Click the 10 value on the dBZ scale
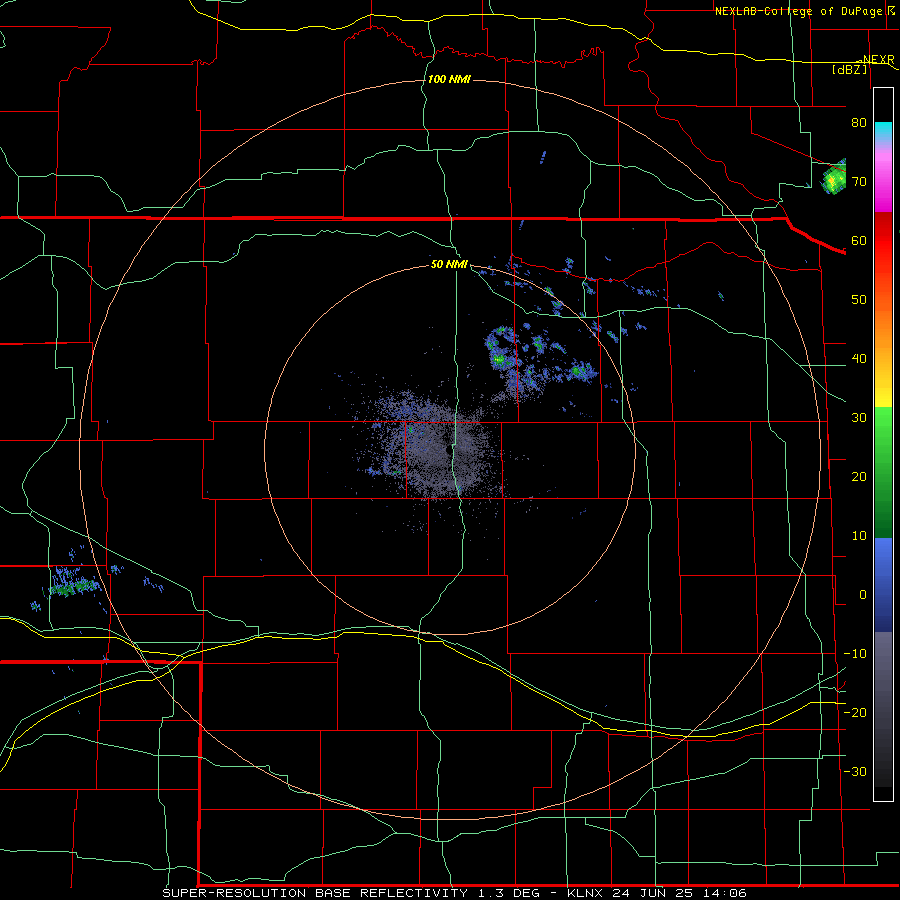The image size is (900, 900). (859, 536)
